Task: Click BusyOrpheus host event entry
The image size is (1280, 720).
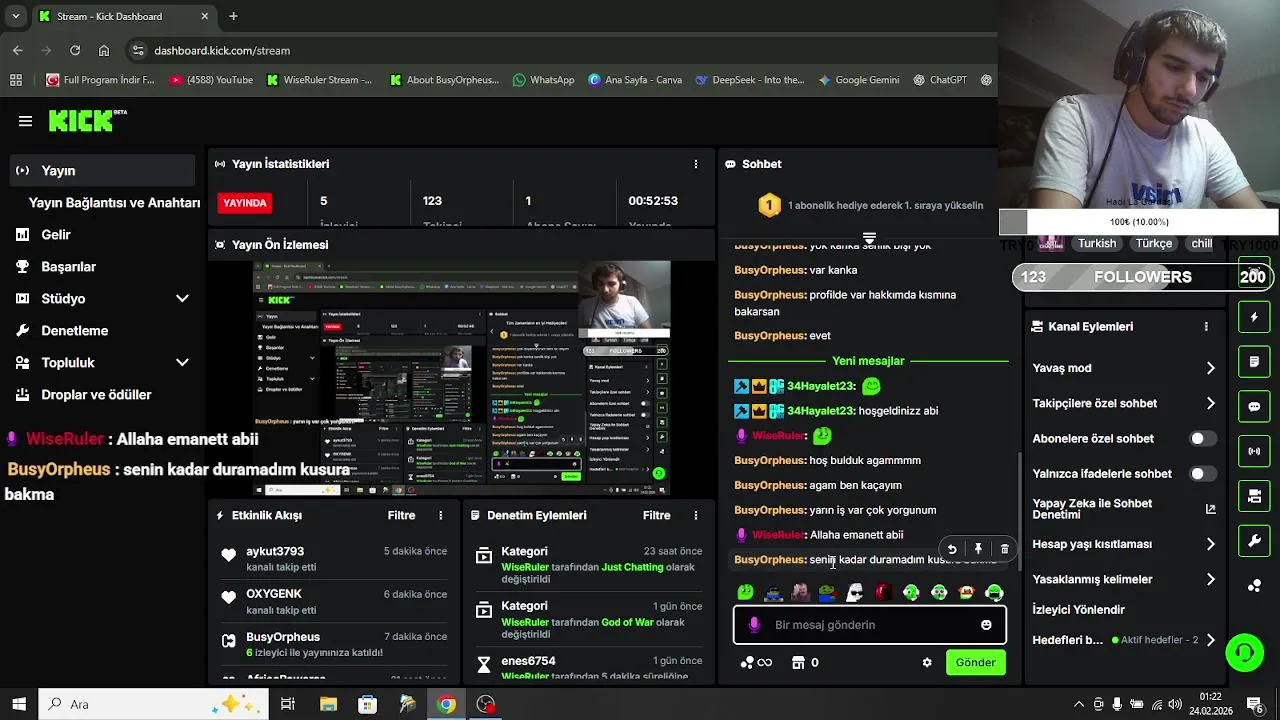Action: point(333,644)
